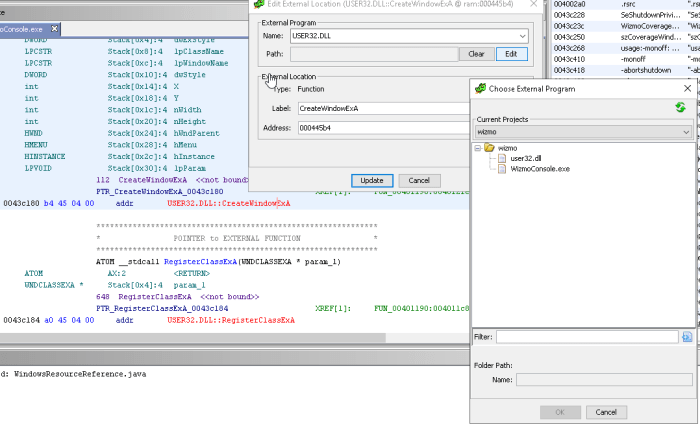Screen dimensions: 700x429
Task: Cancel the Edit External Location dialog
Action: [x=419, y=180]
